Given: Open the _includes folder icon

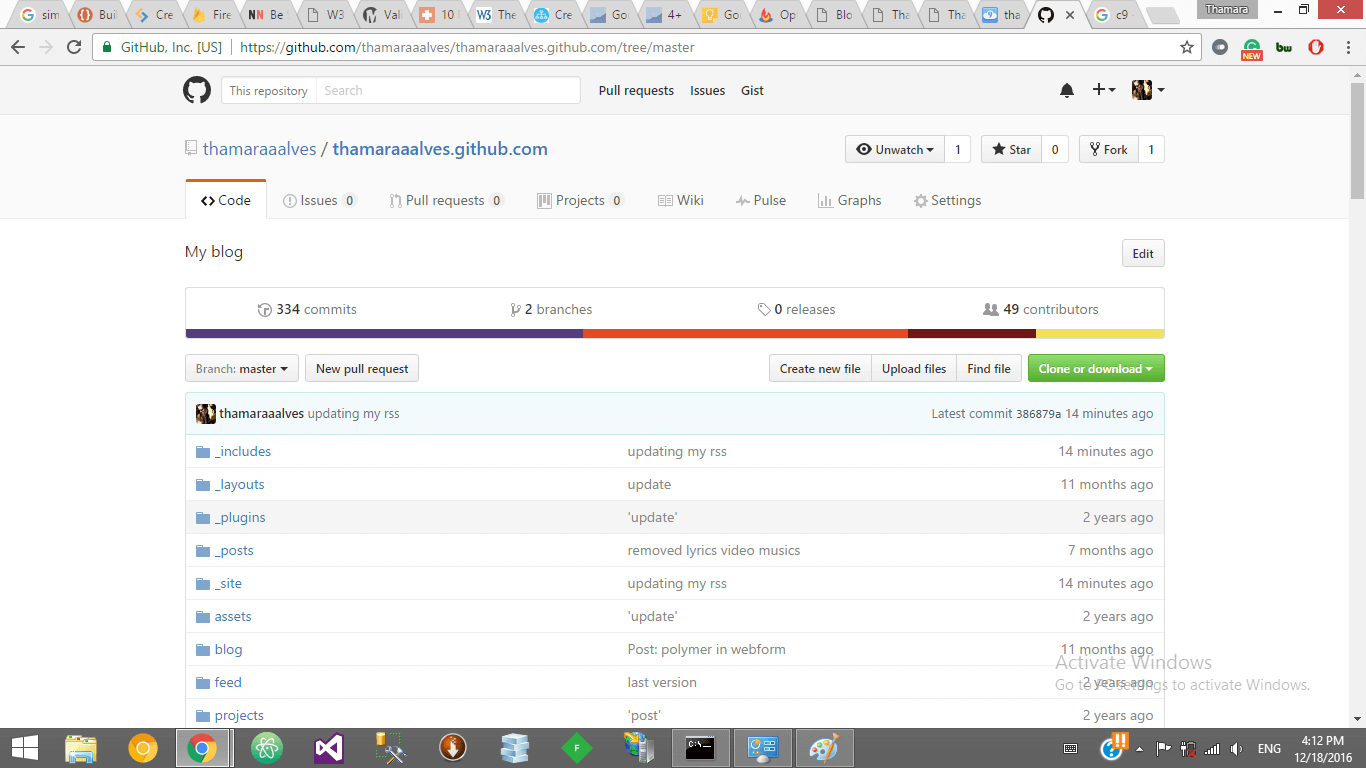Looking at the screenshot, I should click(203, 451).
